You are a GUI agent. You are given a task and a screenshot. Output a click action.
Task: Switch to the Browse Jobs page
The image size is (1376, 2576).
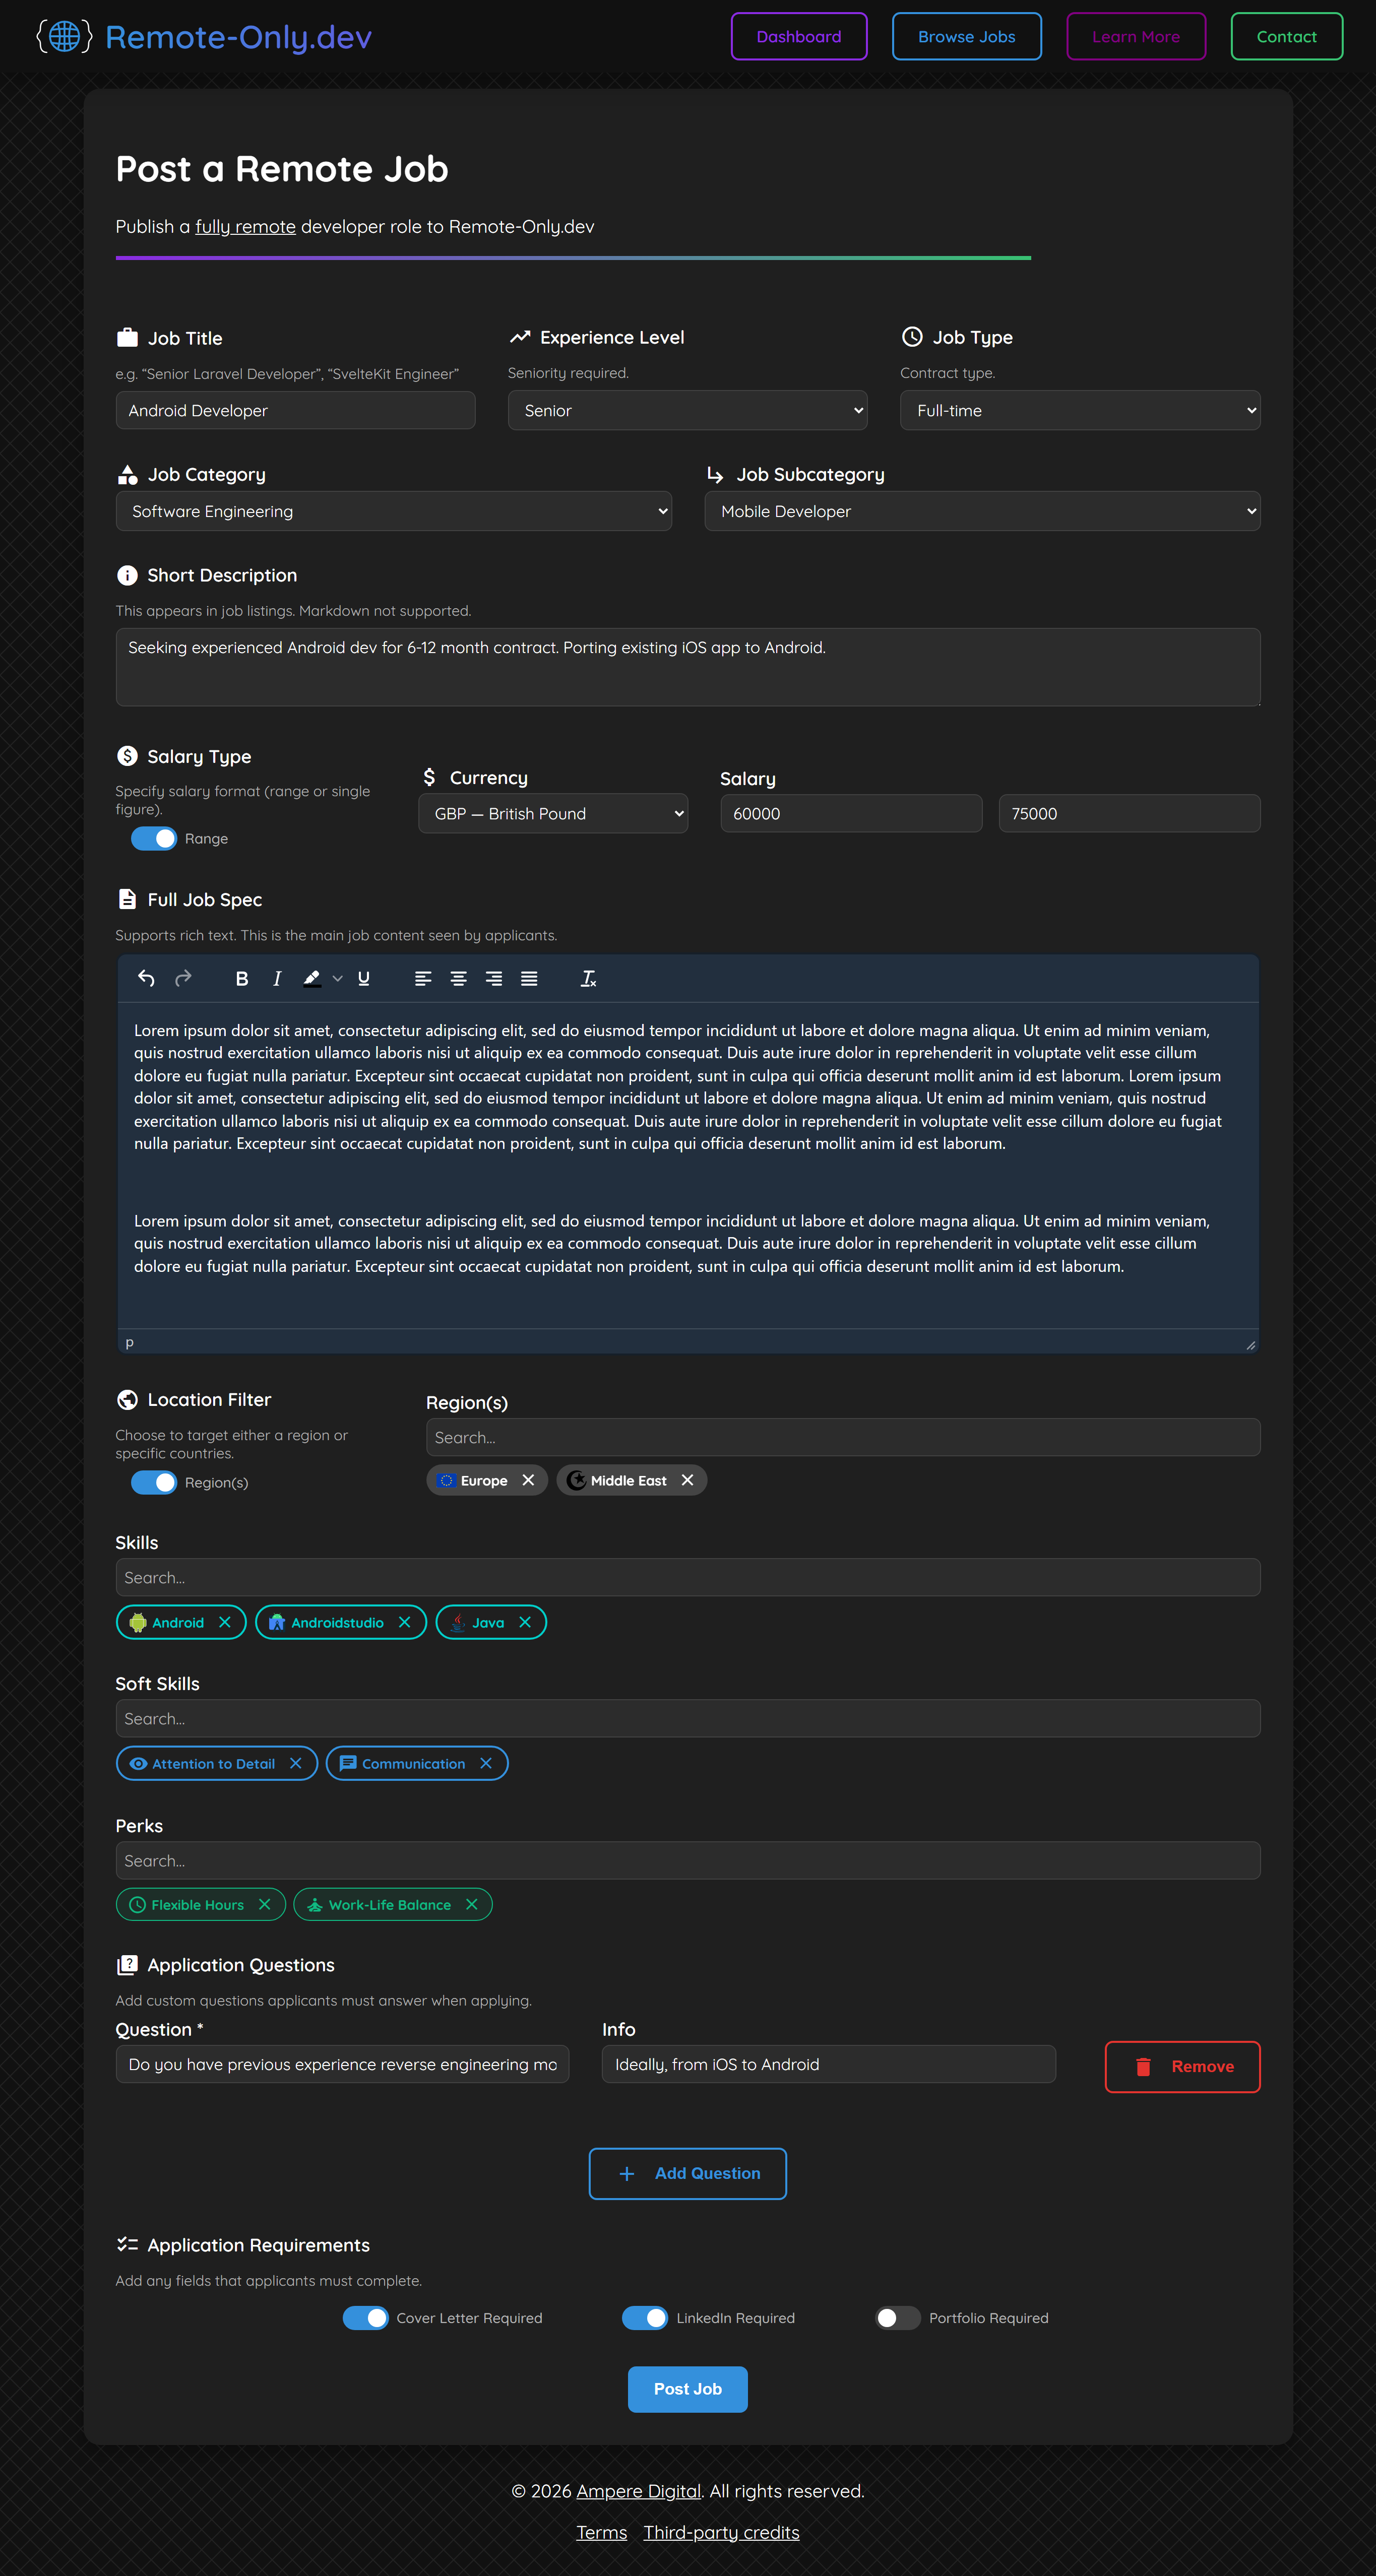966,36
